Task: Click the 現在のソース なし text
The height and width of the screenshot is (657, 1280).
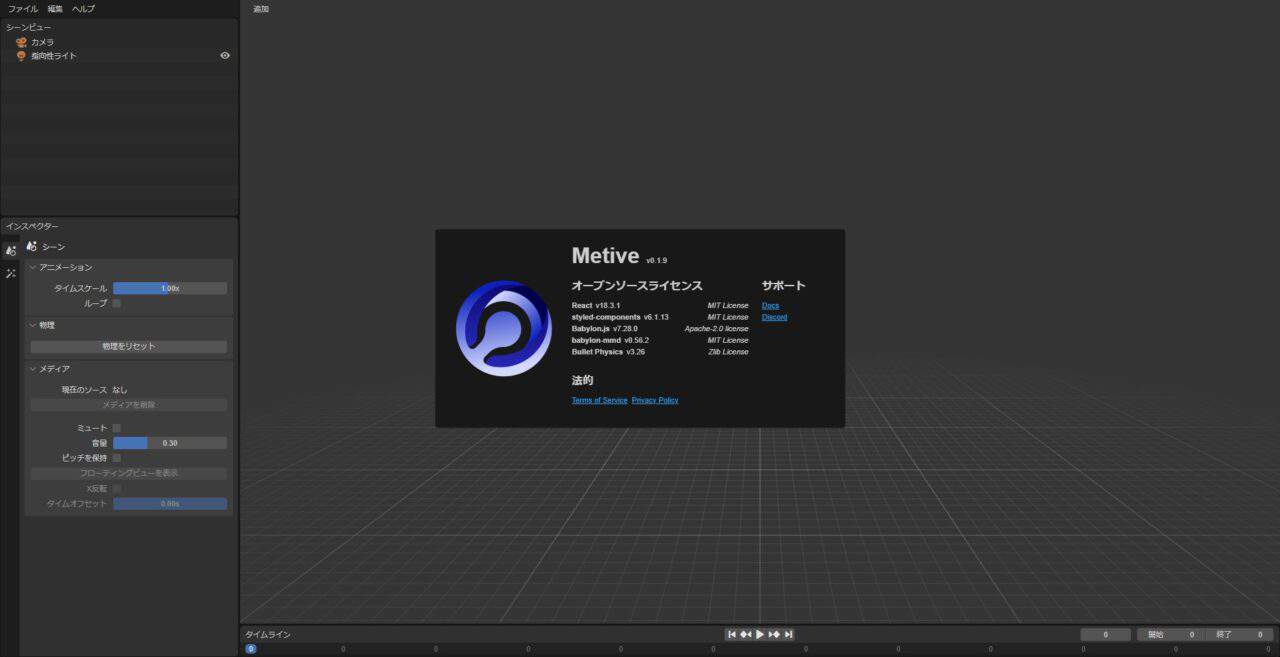Action: pos(95,390)
